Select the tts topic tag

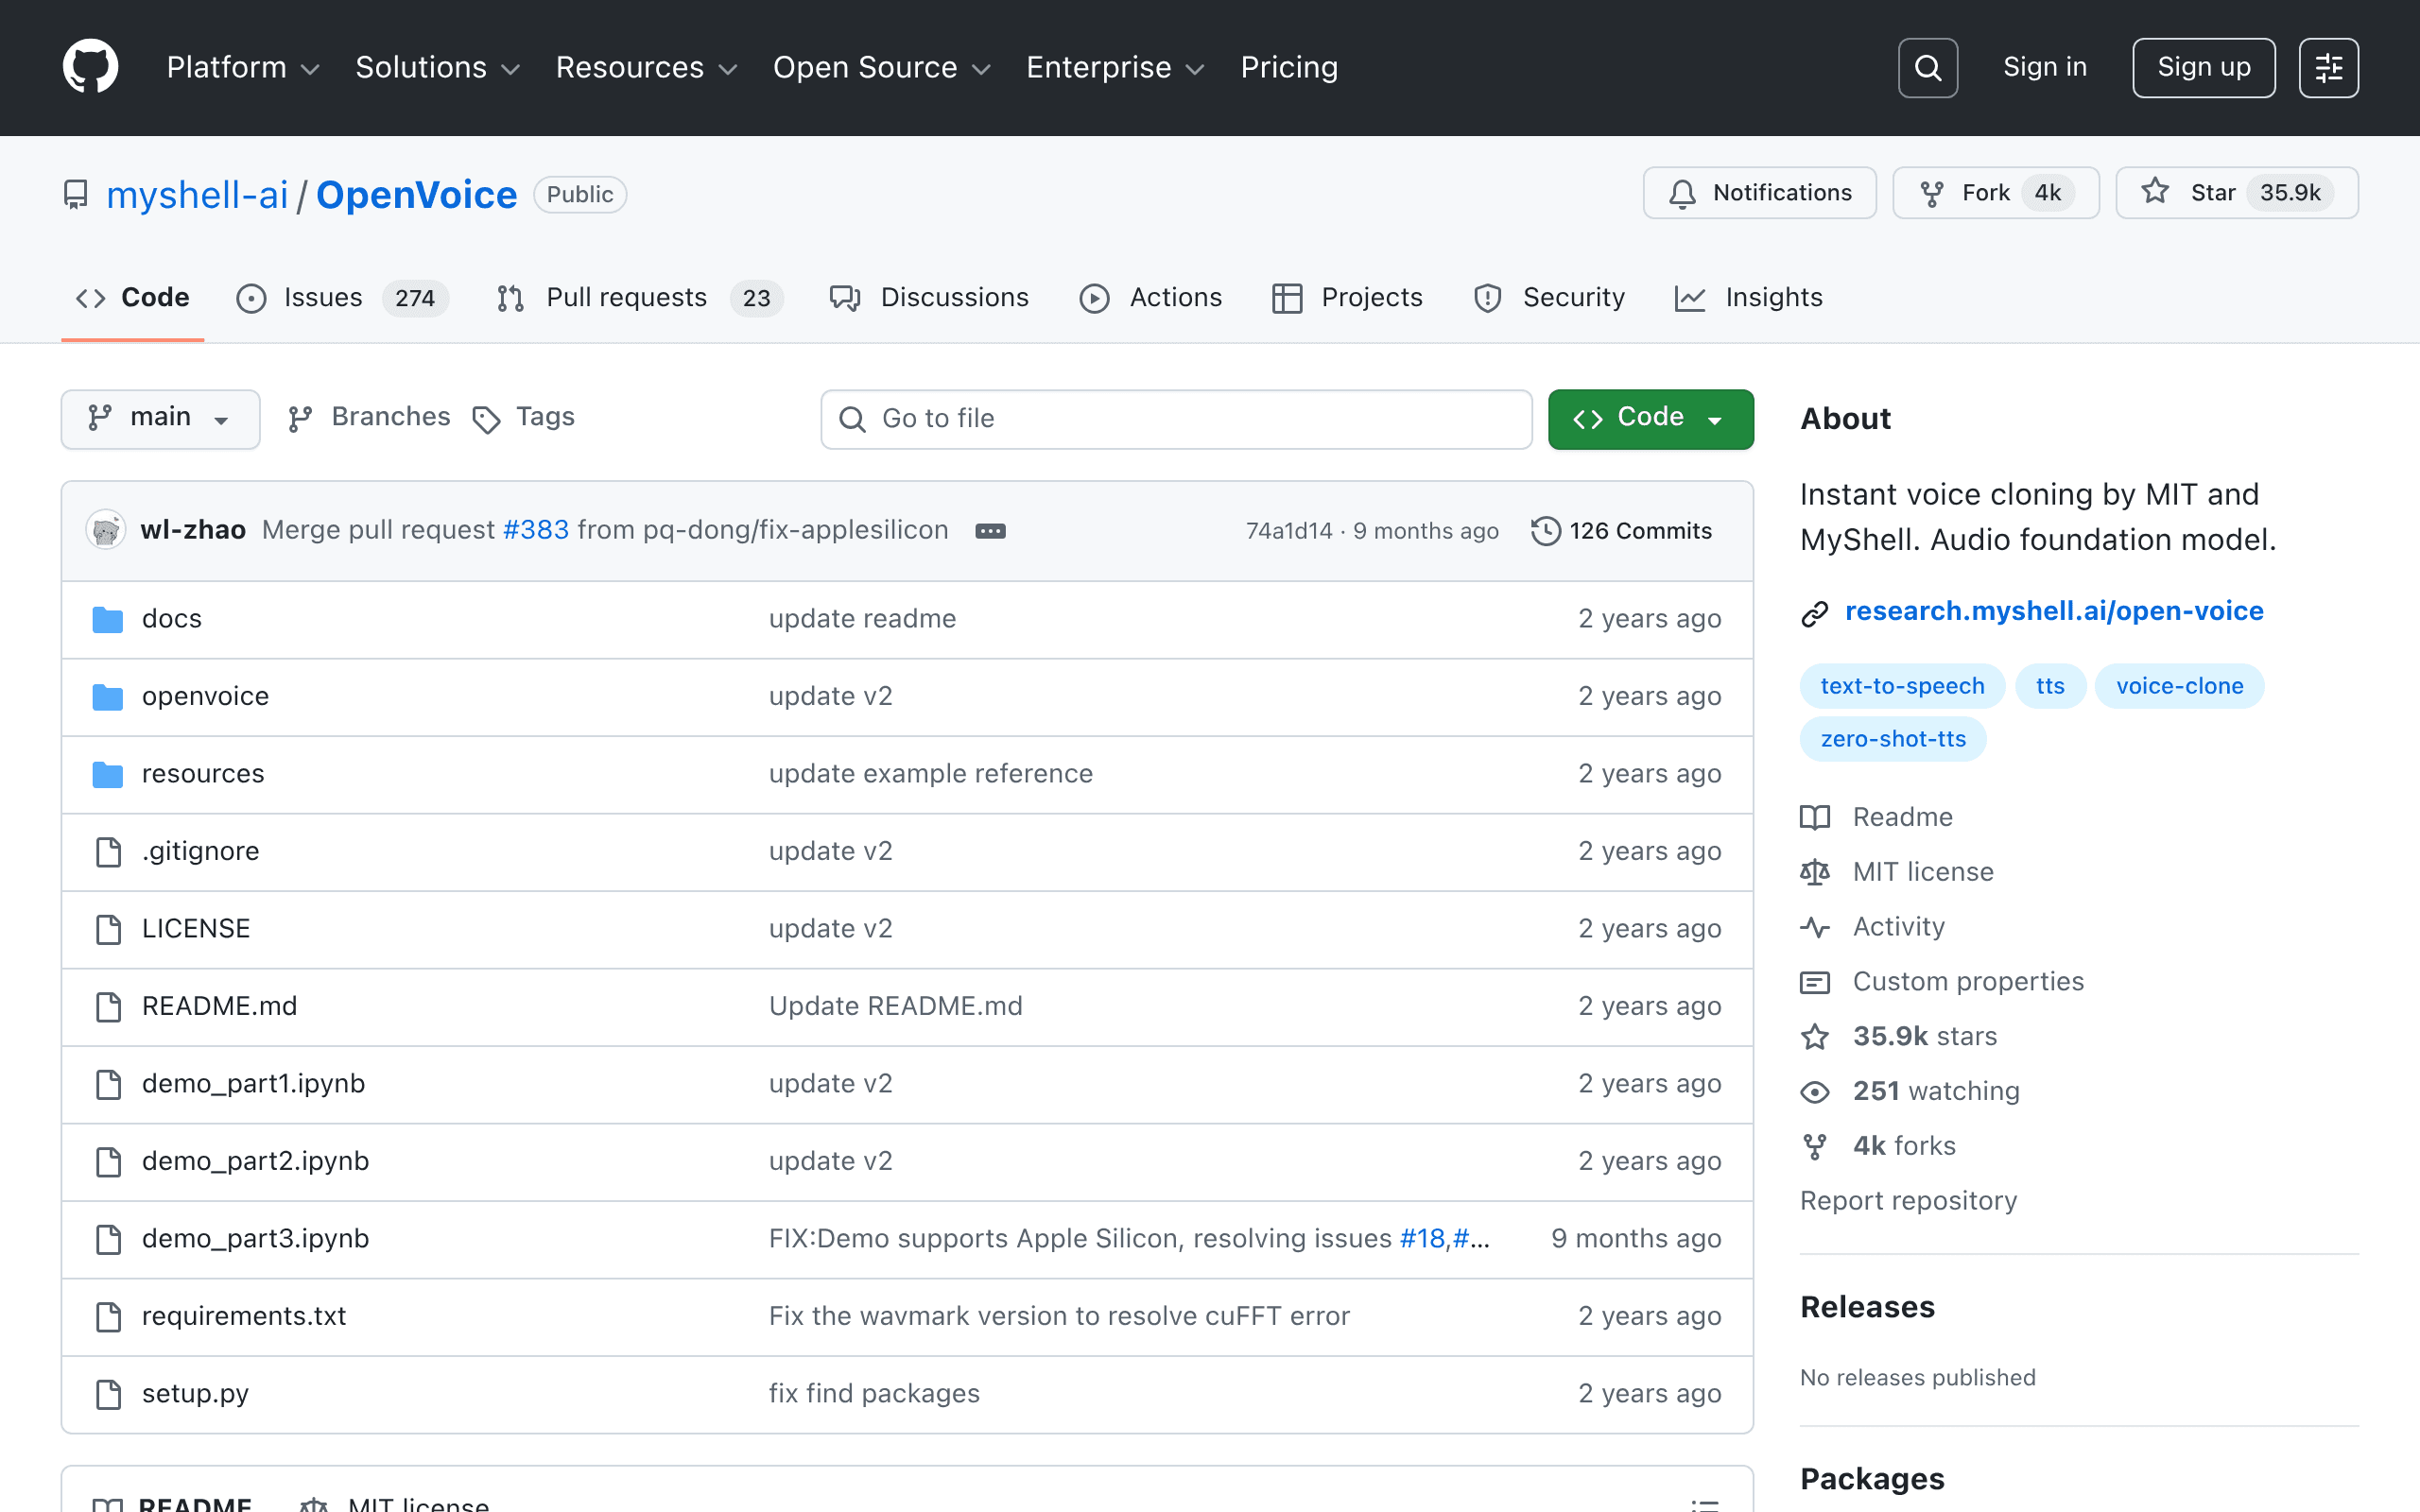point(2050,686)
